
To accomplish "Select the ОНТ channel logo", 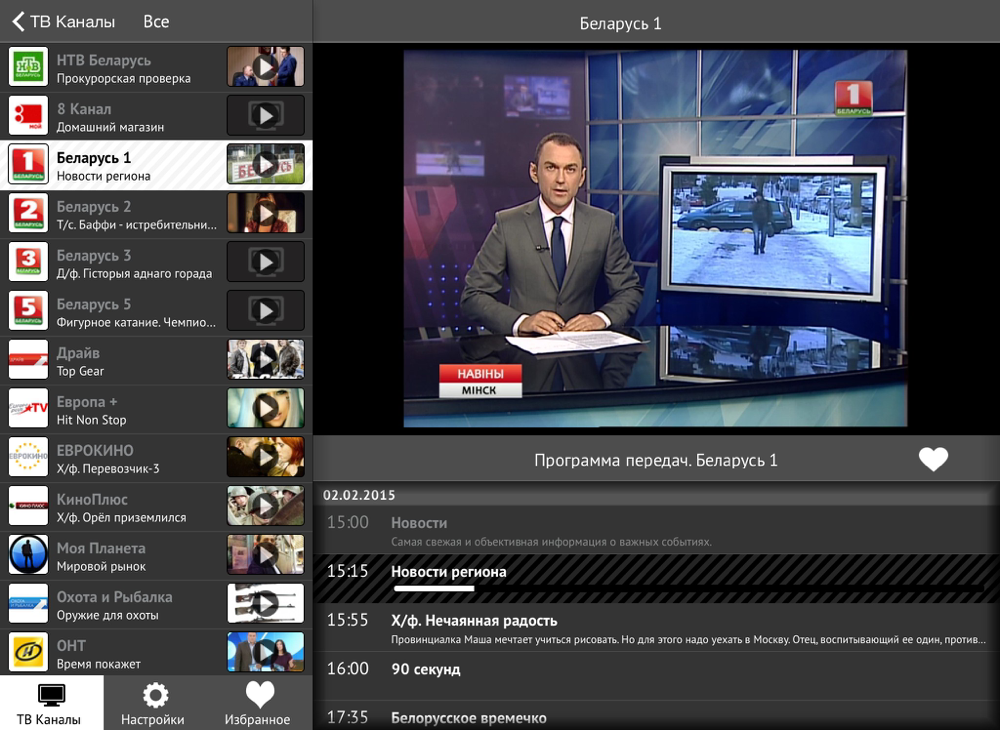I will (x=28, y=652).
